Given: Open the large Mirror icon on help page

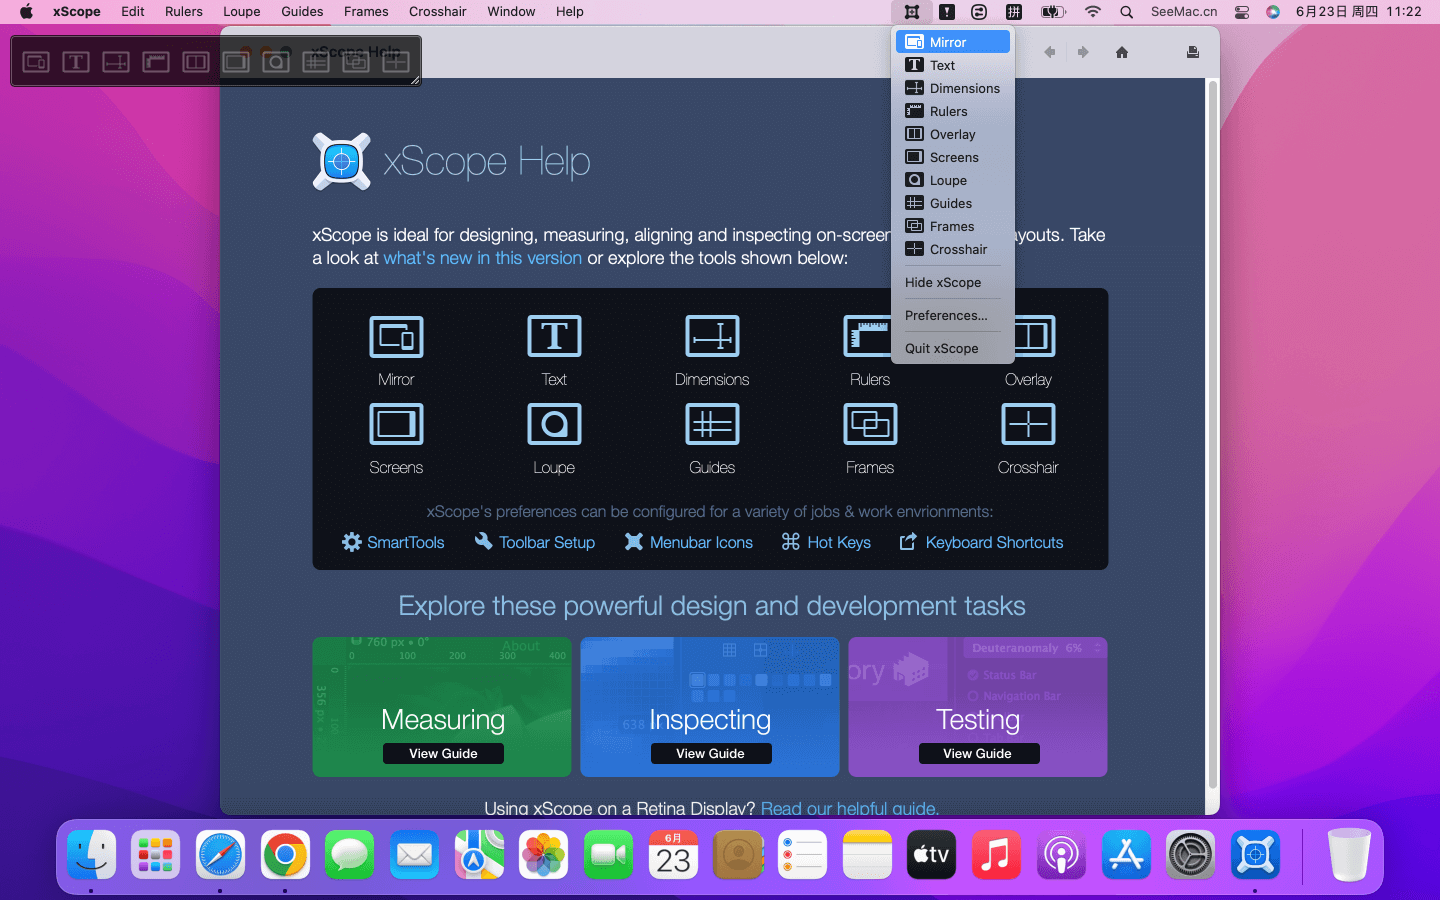Looking at the screenshot, I should (x=396, y=337).
